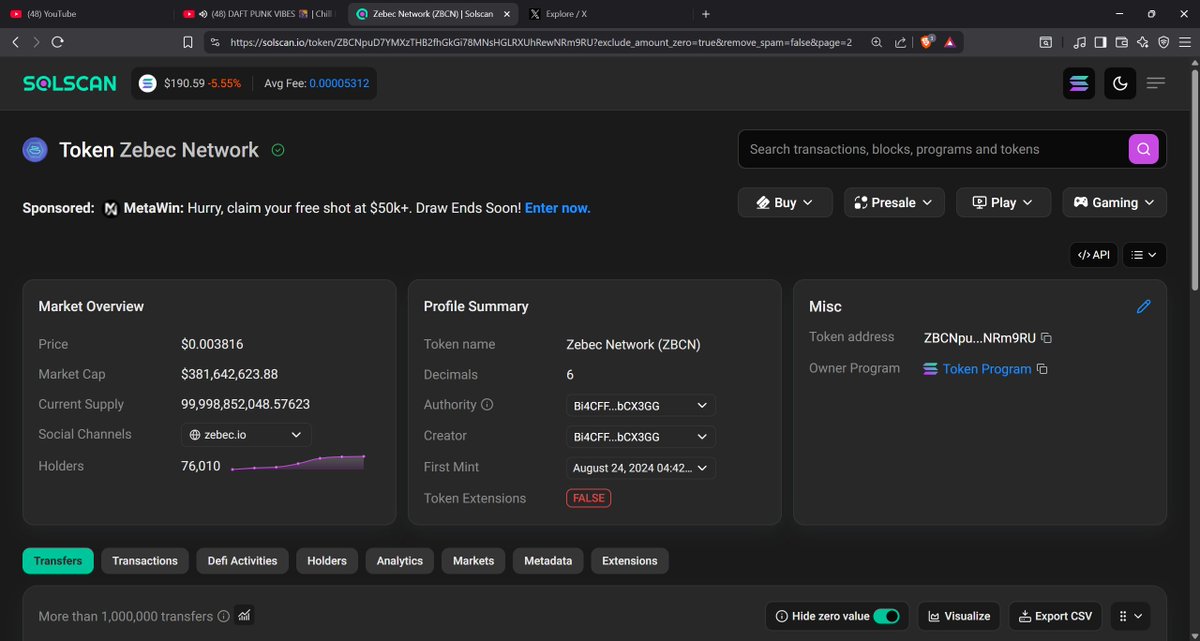Click the Holders trend sparkline chart
The height and width of the screenshot is (641, 1200).
pos(298,463)
